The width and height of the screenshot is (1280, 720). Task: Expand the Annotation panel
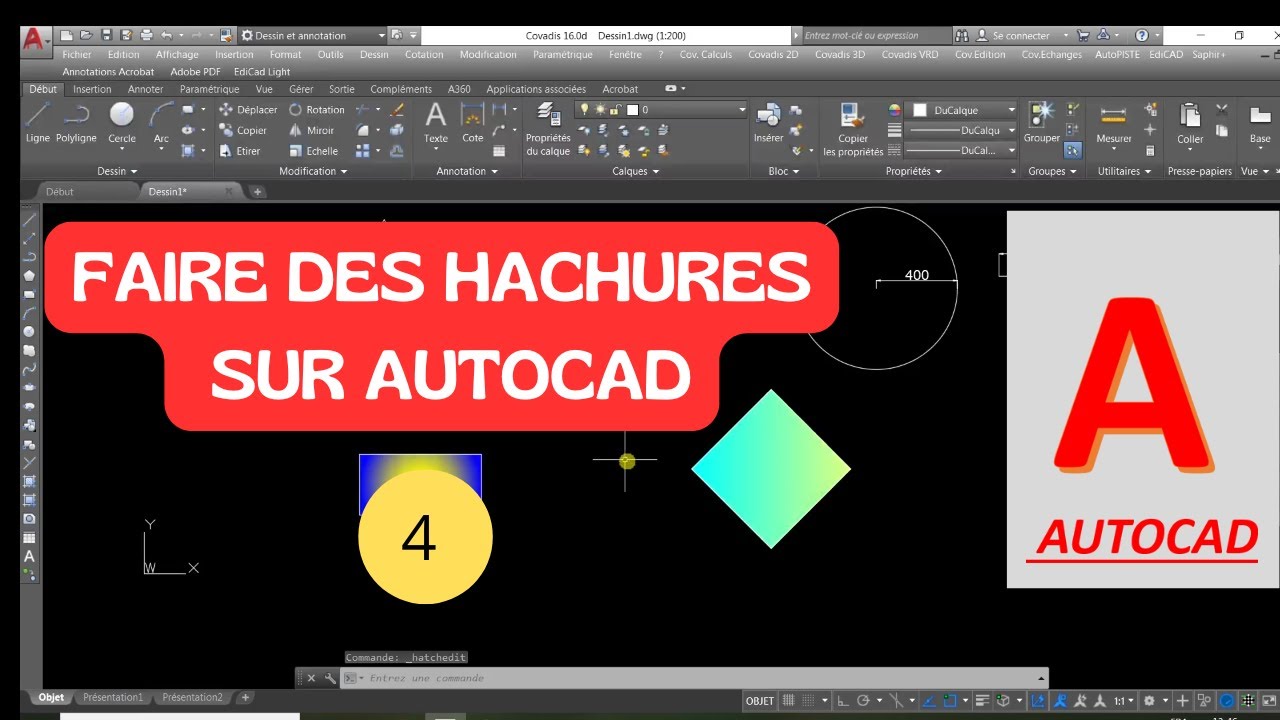466,171
